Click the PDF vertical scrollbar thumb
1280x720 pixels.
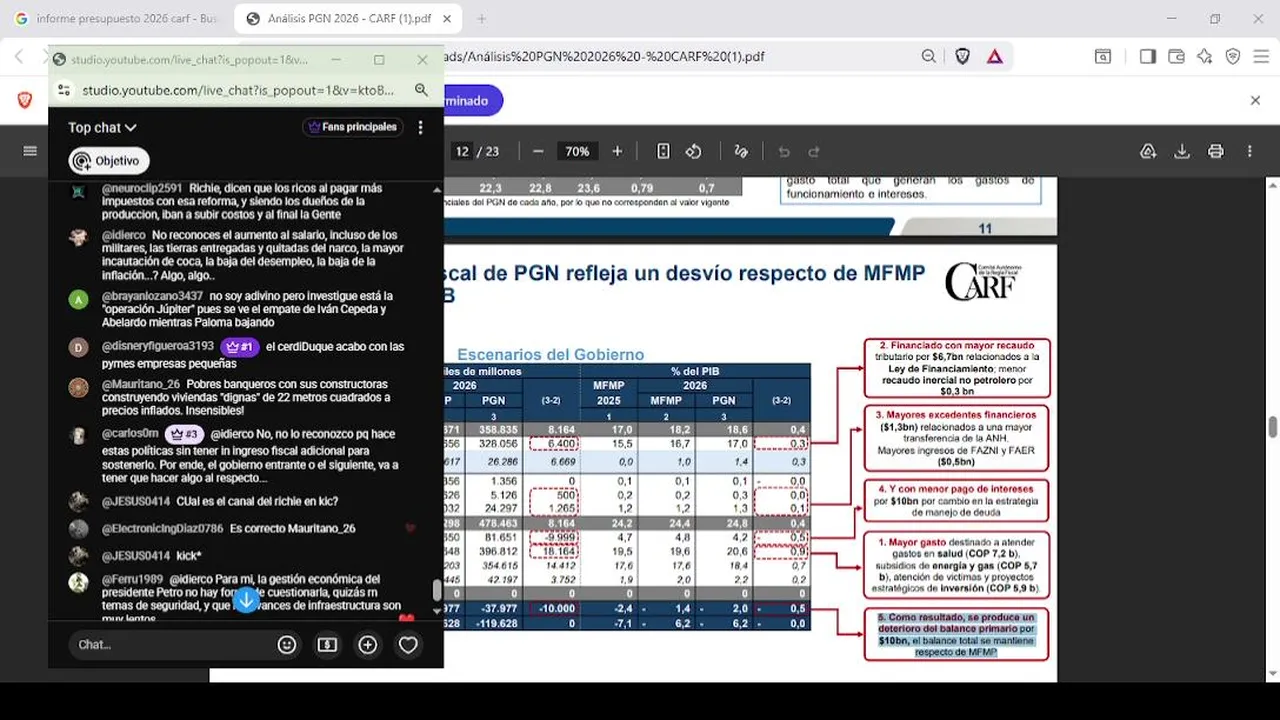1272,427
